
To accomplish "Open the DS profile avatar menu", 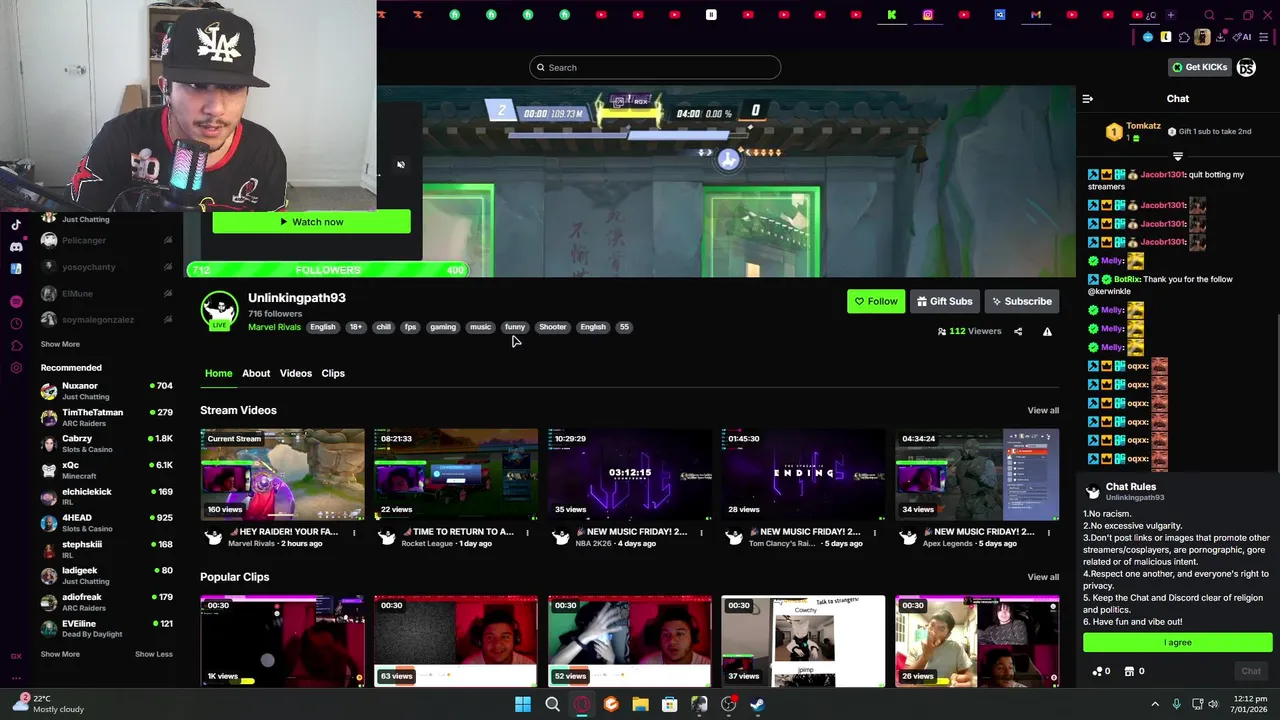I will [x=1246, y=67].
